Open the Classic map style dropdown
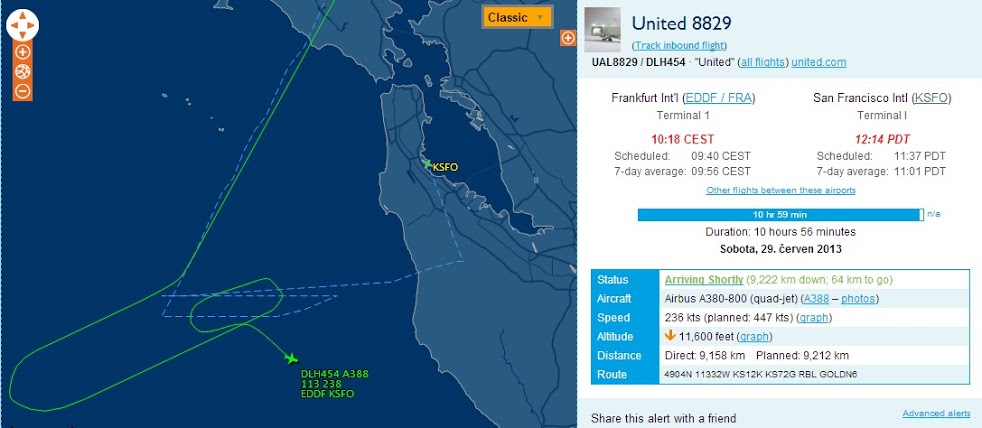This screenshot has height=428, width=982. (x=517, y=17)
